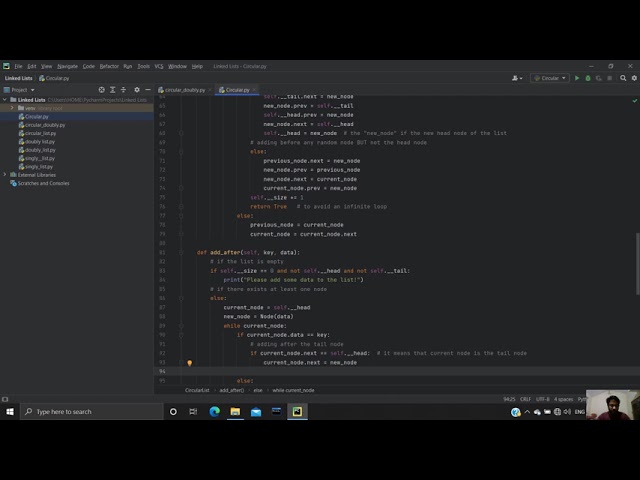Open the Refactor menu
640x480 pixels.
coord(109,66)
